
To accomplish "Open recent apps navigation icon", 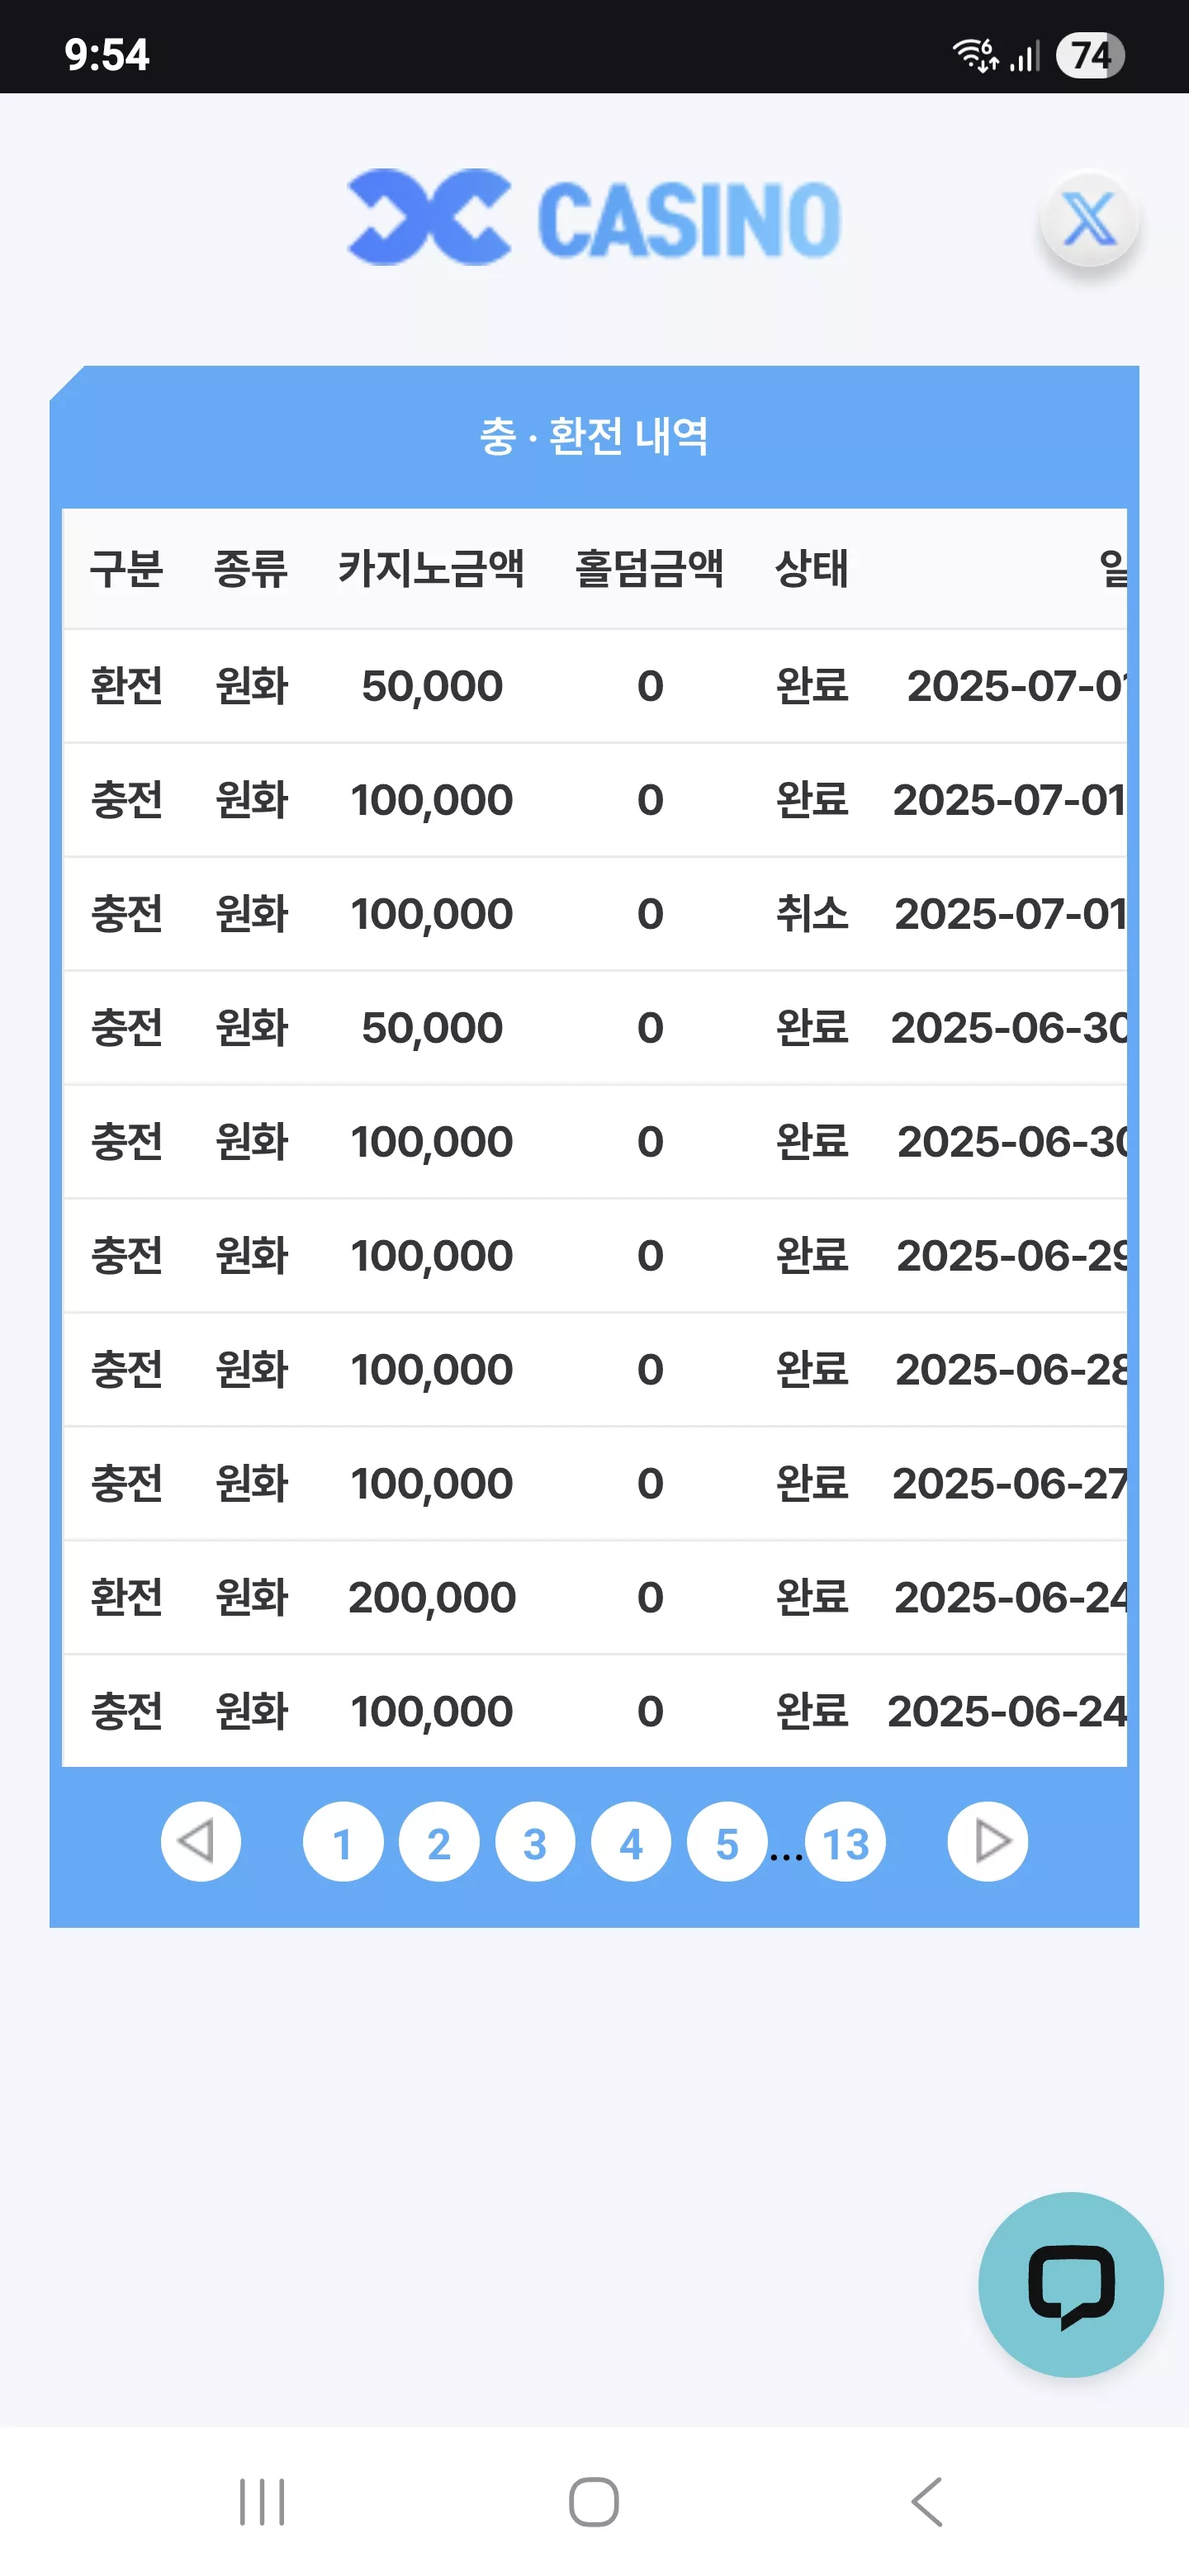I will tap(262, 2502).
